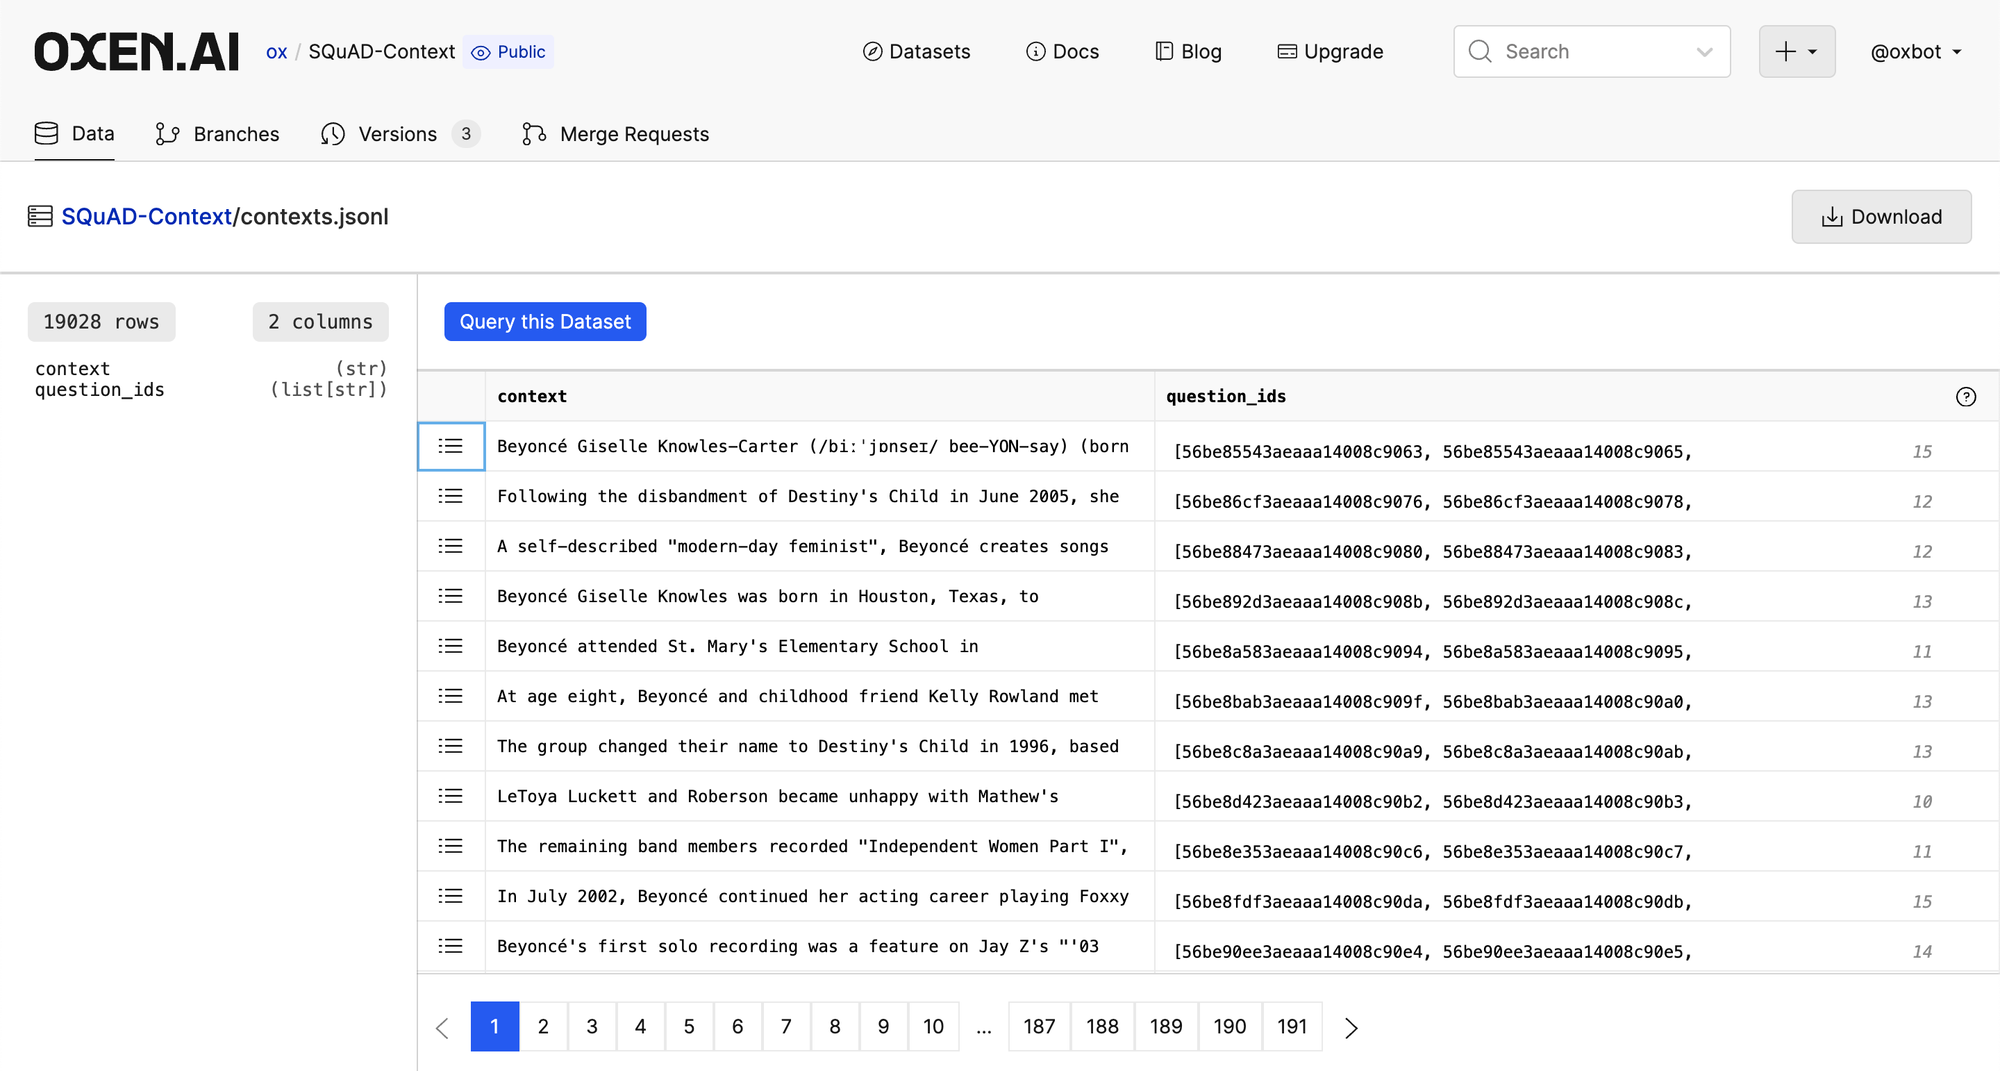Screen dimensions: 2000x1071
Task: Click the Public visibility badge
Action: pyautogui.click(x=510, y=52)
